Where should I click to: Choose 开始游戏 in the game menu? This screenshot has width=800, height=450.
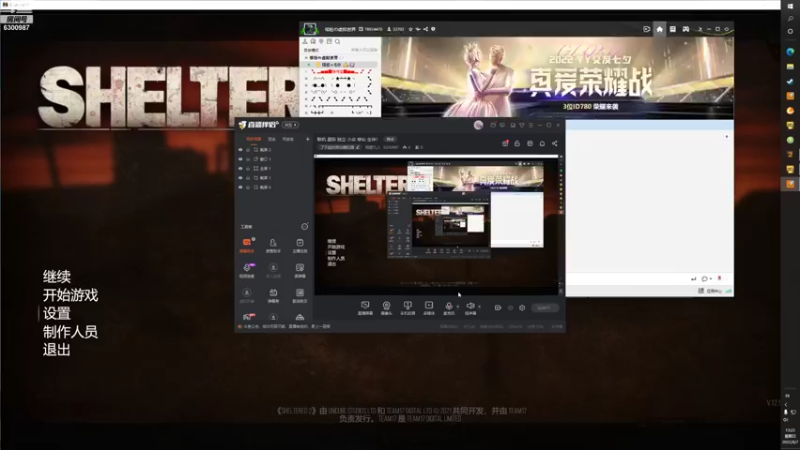70,295
